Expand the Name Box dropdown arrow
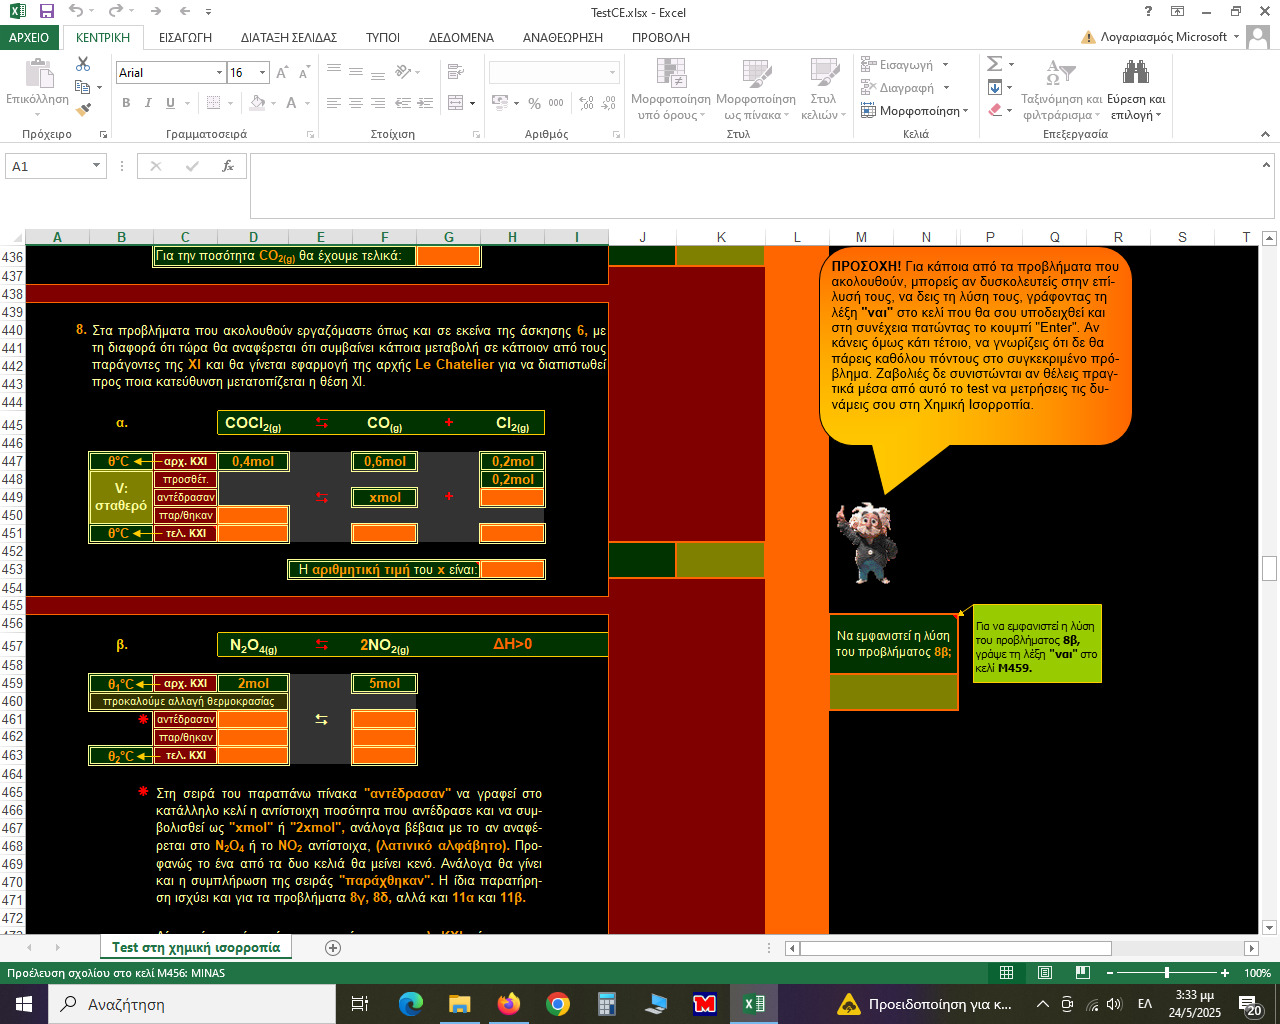Screen dimensions: 1280x1024 click(97, 166)
